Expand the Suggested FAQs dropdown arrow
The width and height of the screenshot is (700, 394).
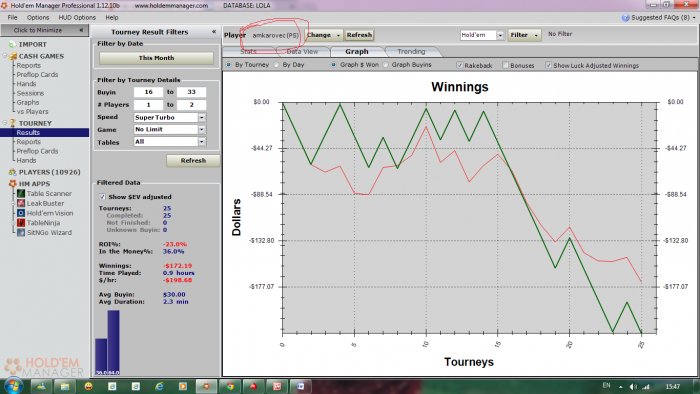click(694, 18)
